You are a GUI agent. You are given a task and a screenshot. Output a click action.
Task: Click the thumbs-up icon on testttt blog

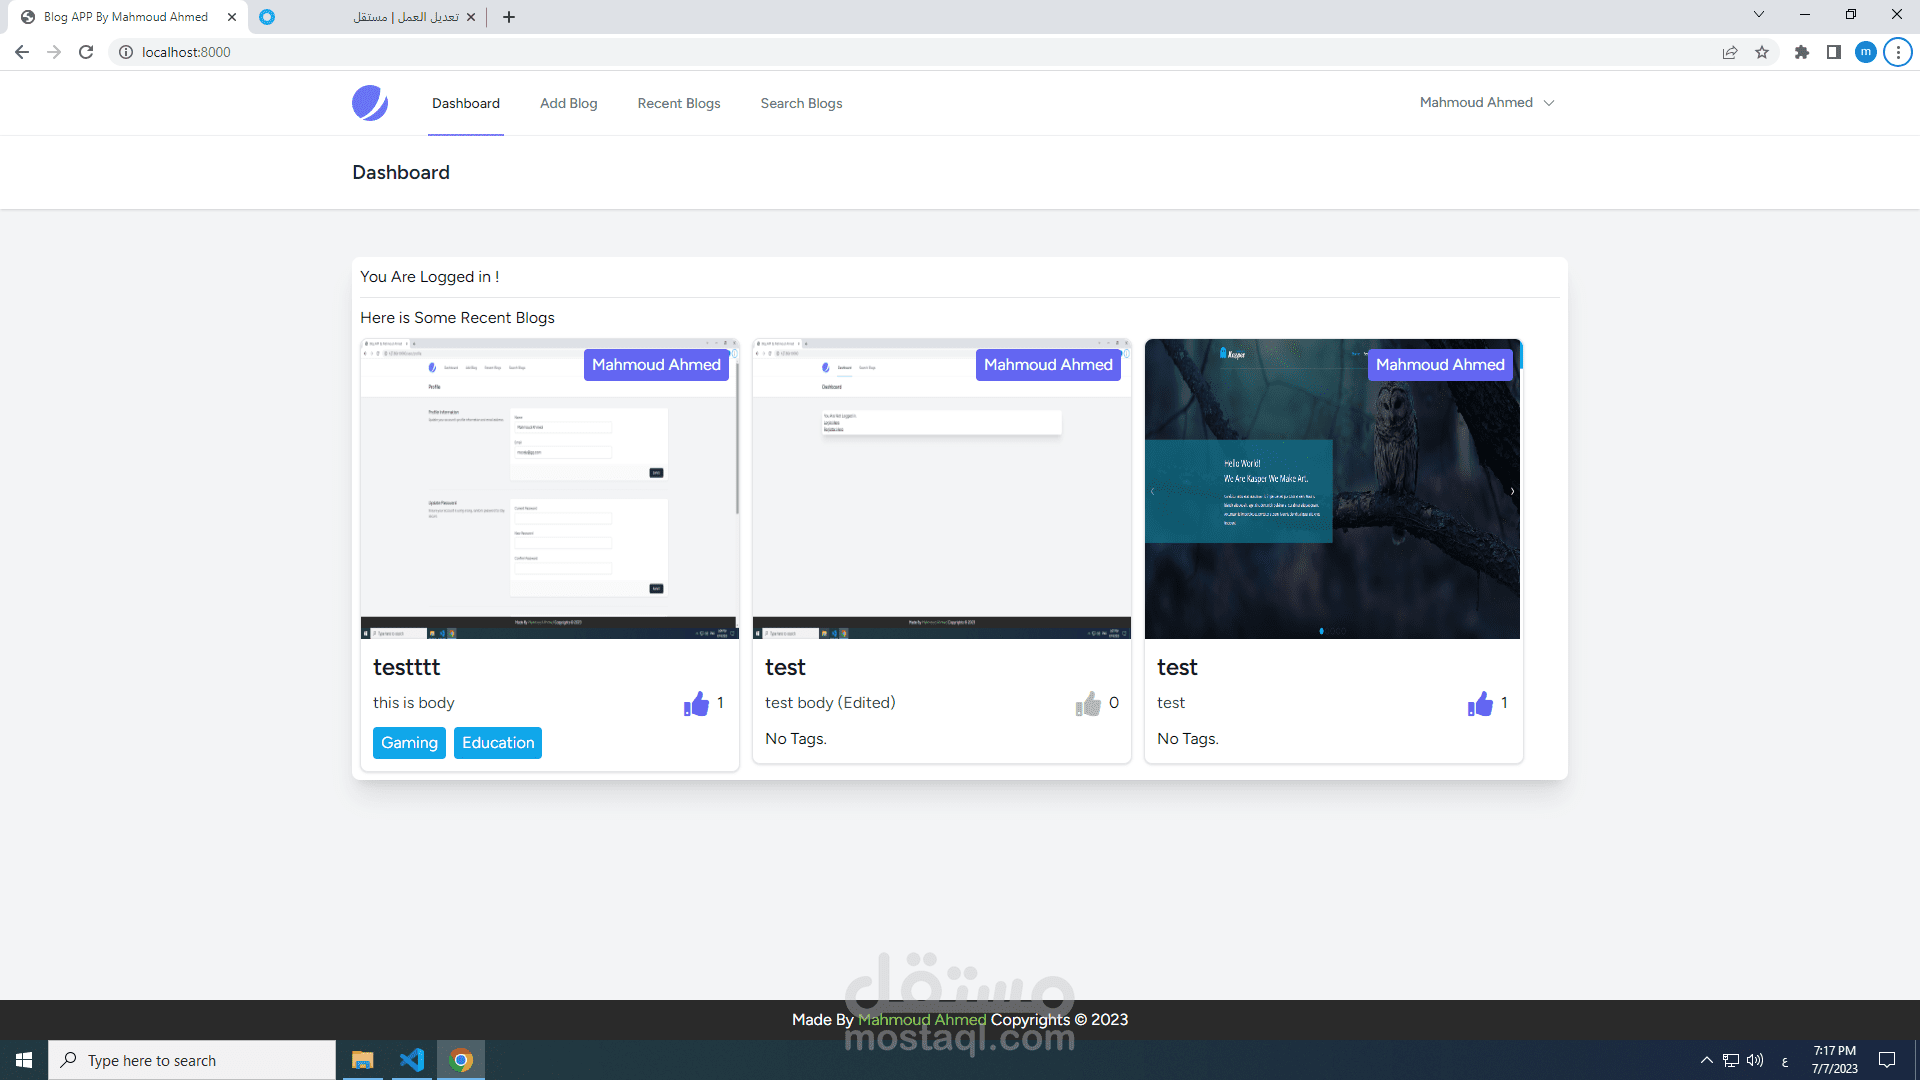(x=696, y=704)
